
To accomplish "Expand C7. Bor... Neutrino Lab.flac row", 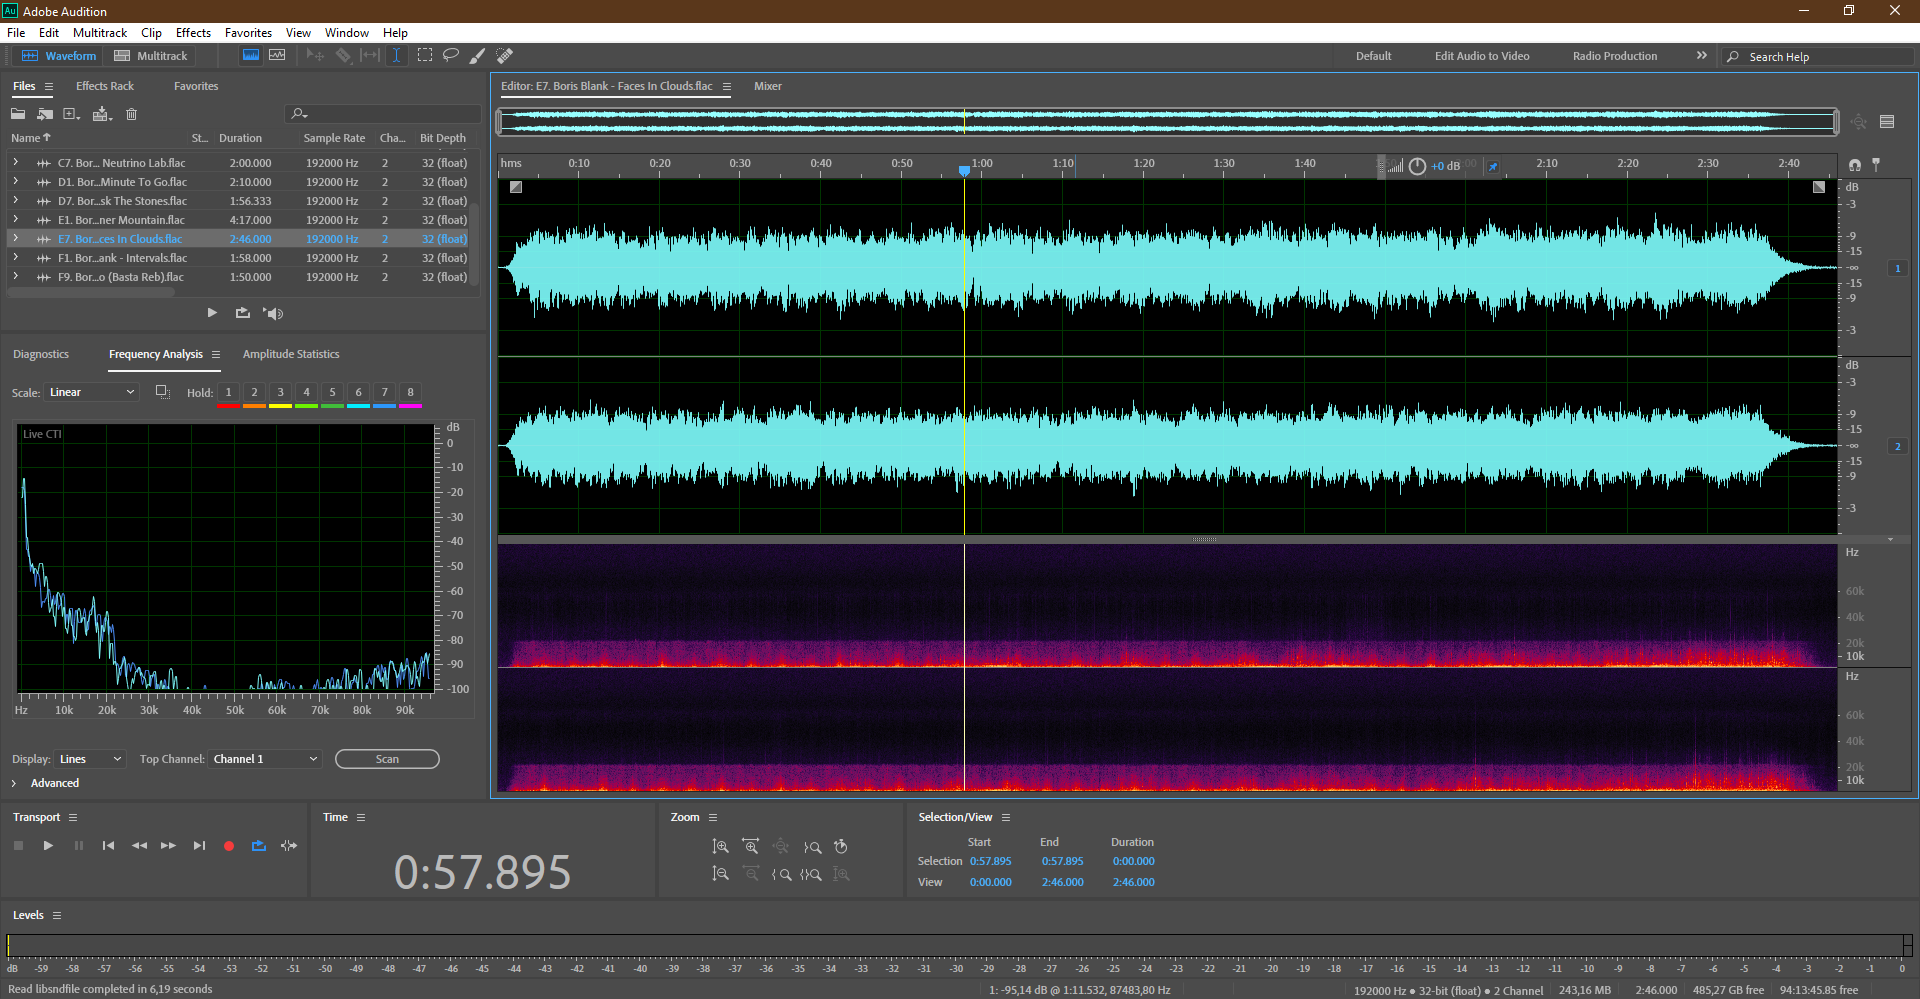I will (x=15, y=162).
